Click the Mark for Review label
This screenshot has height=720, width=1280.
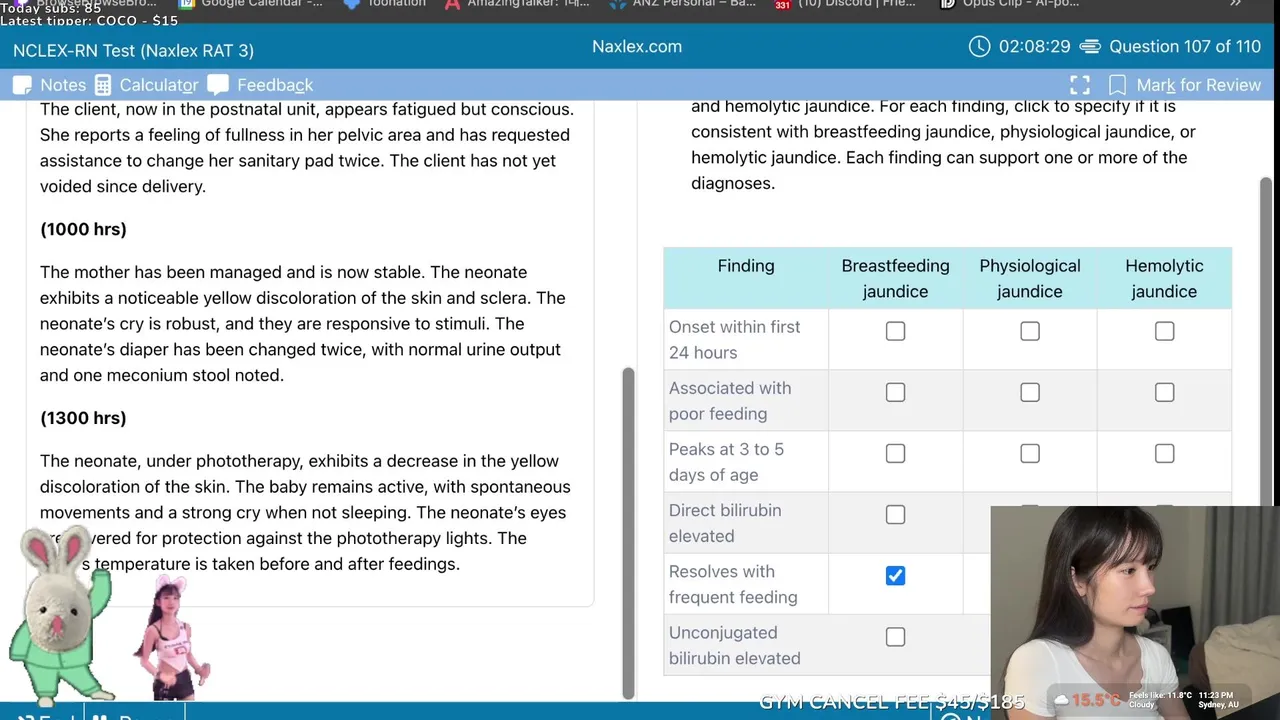[x=1198, y=85]
